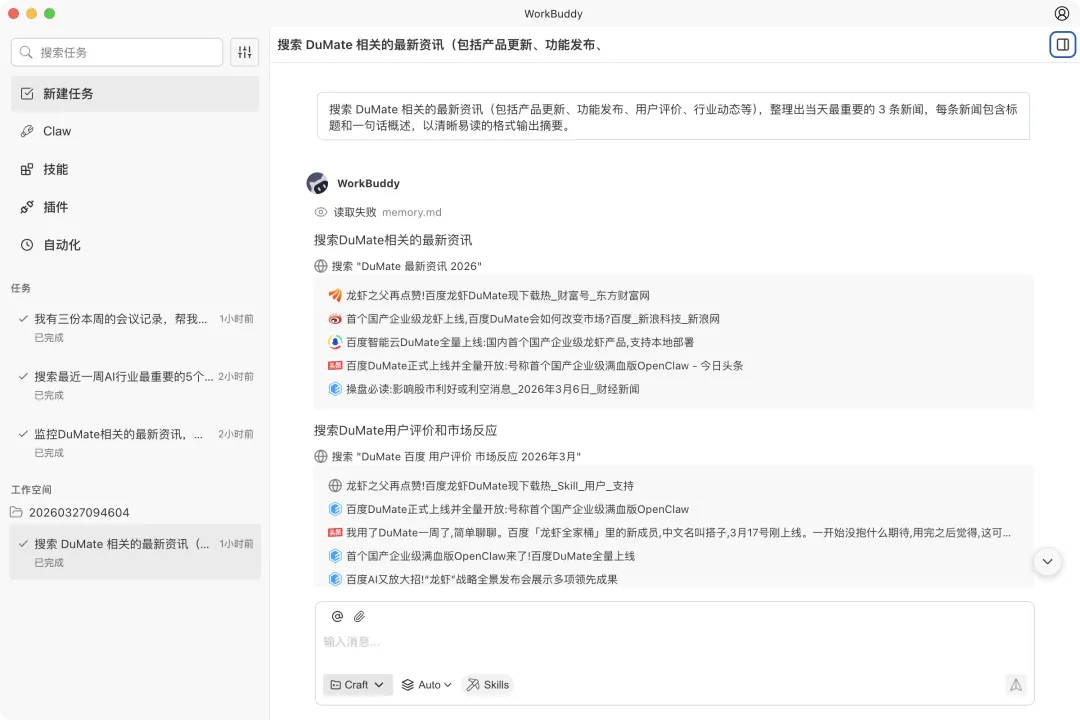
Task: Click the @ mention icon
Action: 337,617
